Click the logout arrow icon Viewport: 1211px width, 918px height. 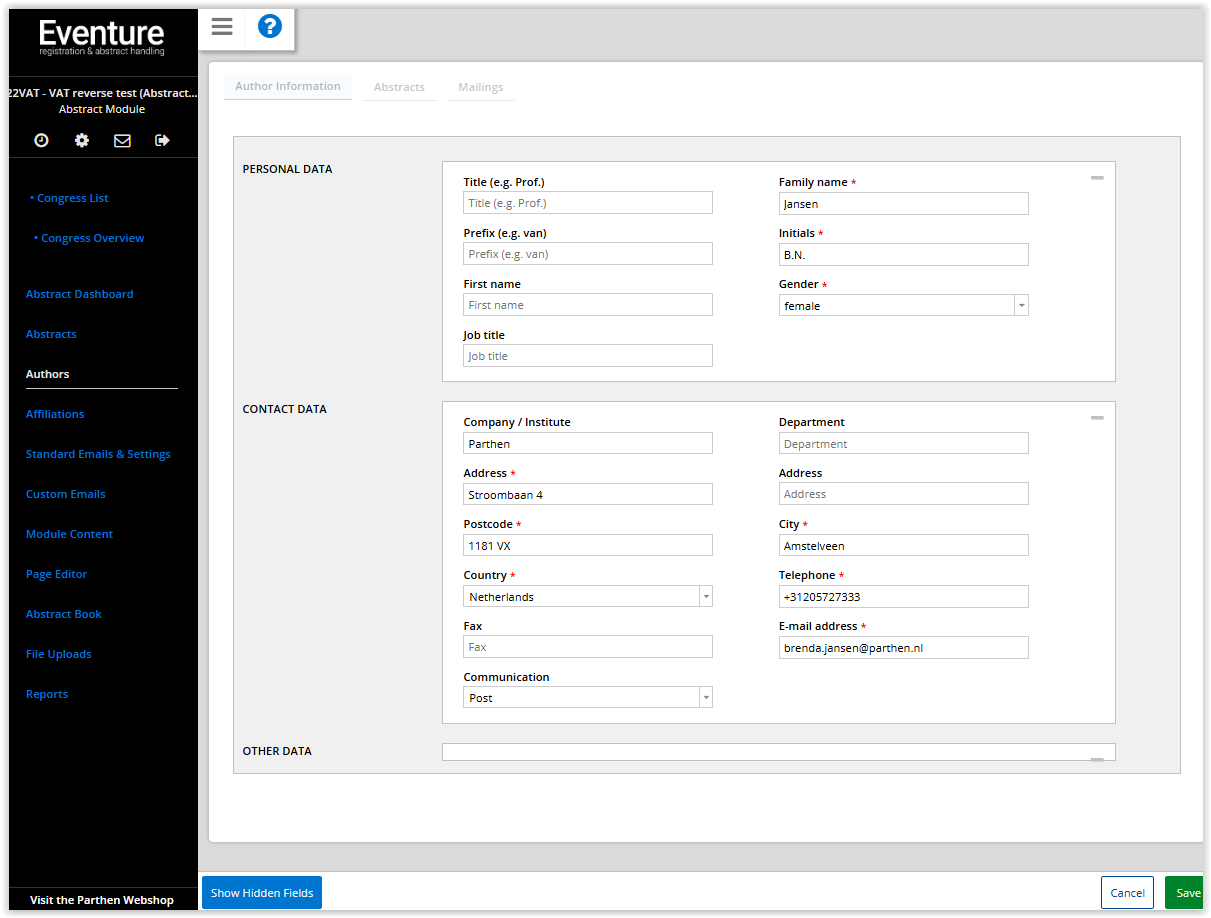tap(162, 141)
